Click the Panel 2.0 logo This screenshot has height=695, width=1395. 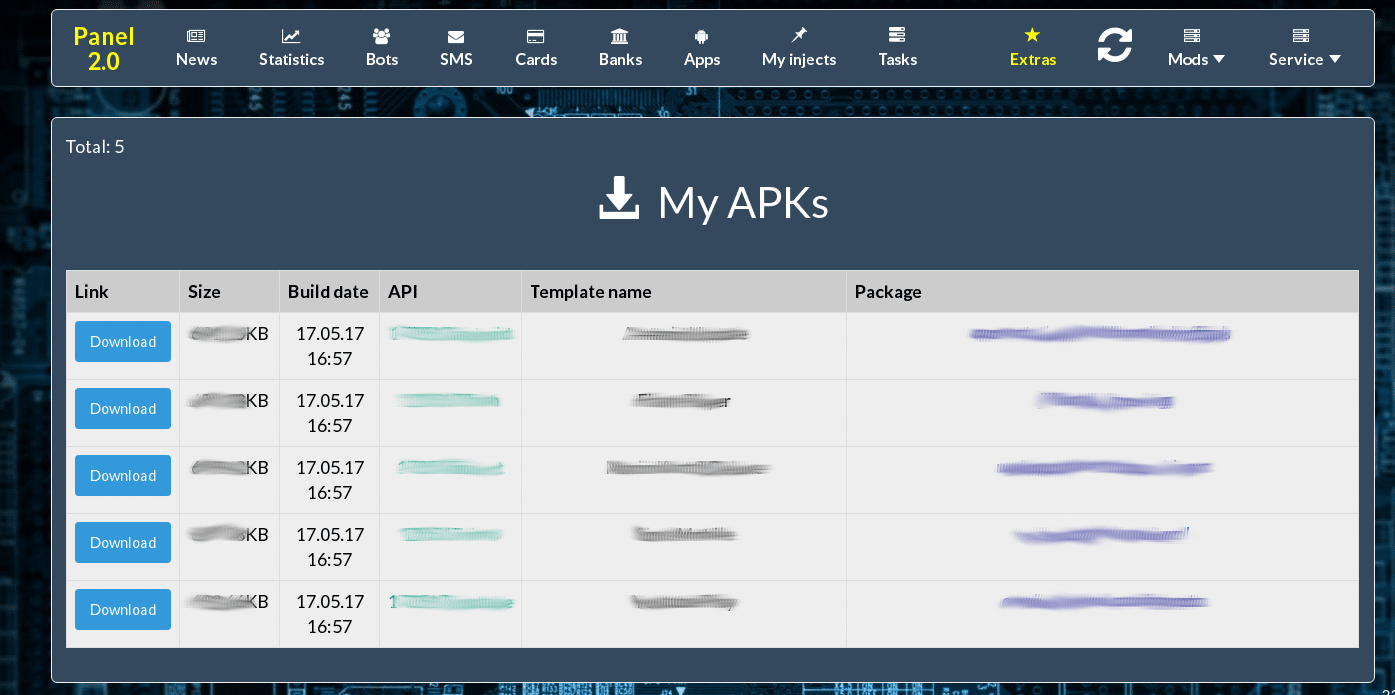[x=103, y=49]
